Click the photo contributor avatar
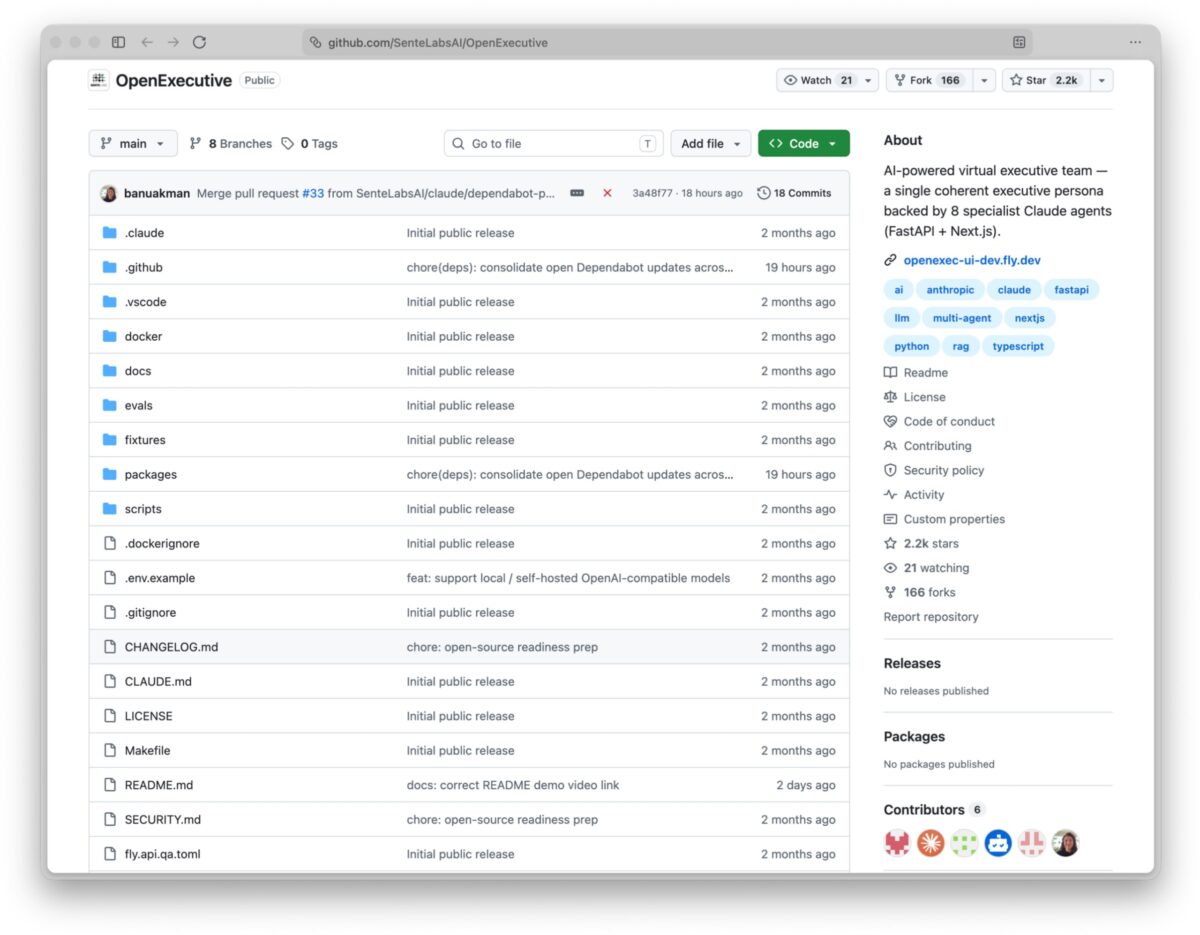Screen dimensions: 1200x935 click(1065, 843)
